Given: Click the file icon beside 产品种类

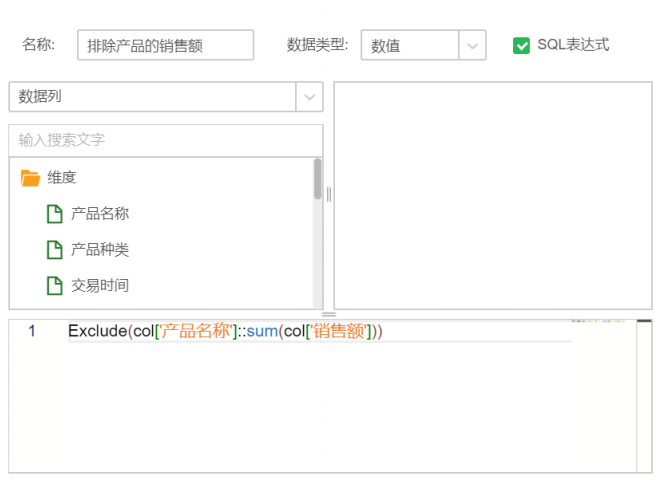Looking at the screenshot, I should (54, 250).
